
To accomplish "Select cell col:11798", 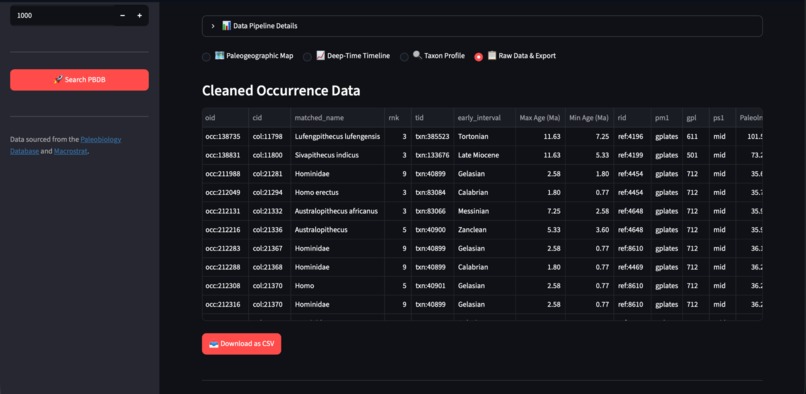I will click(270, 136).
